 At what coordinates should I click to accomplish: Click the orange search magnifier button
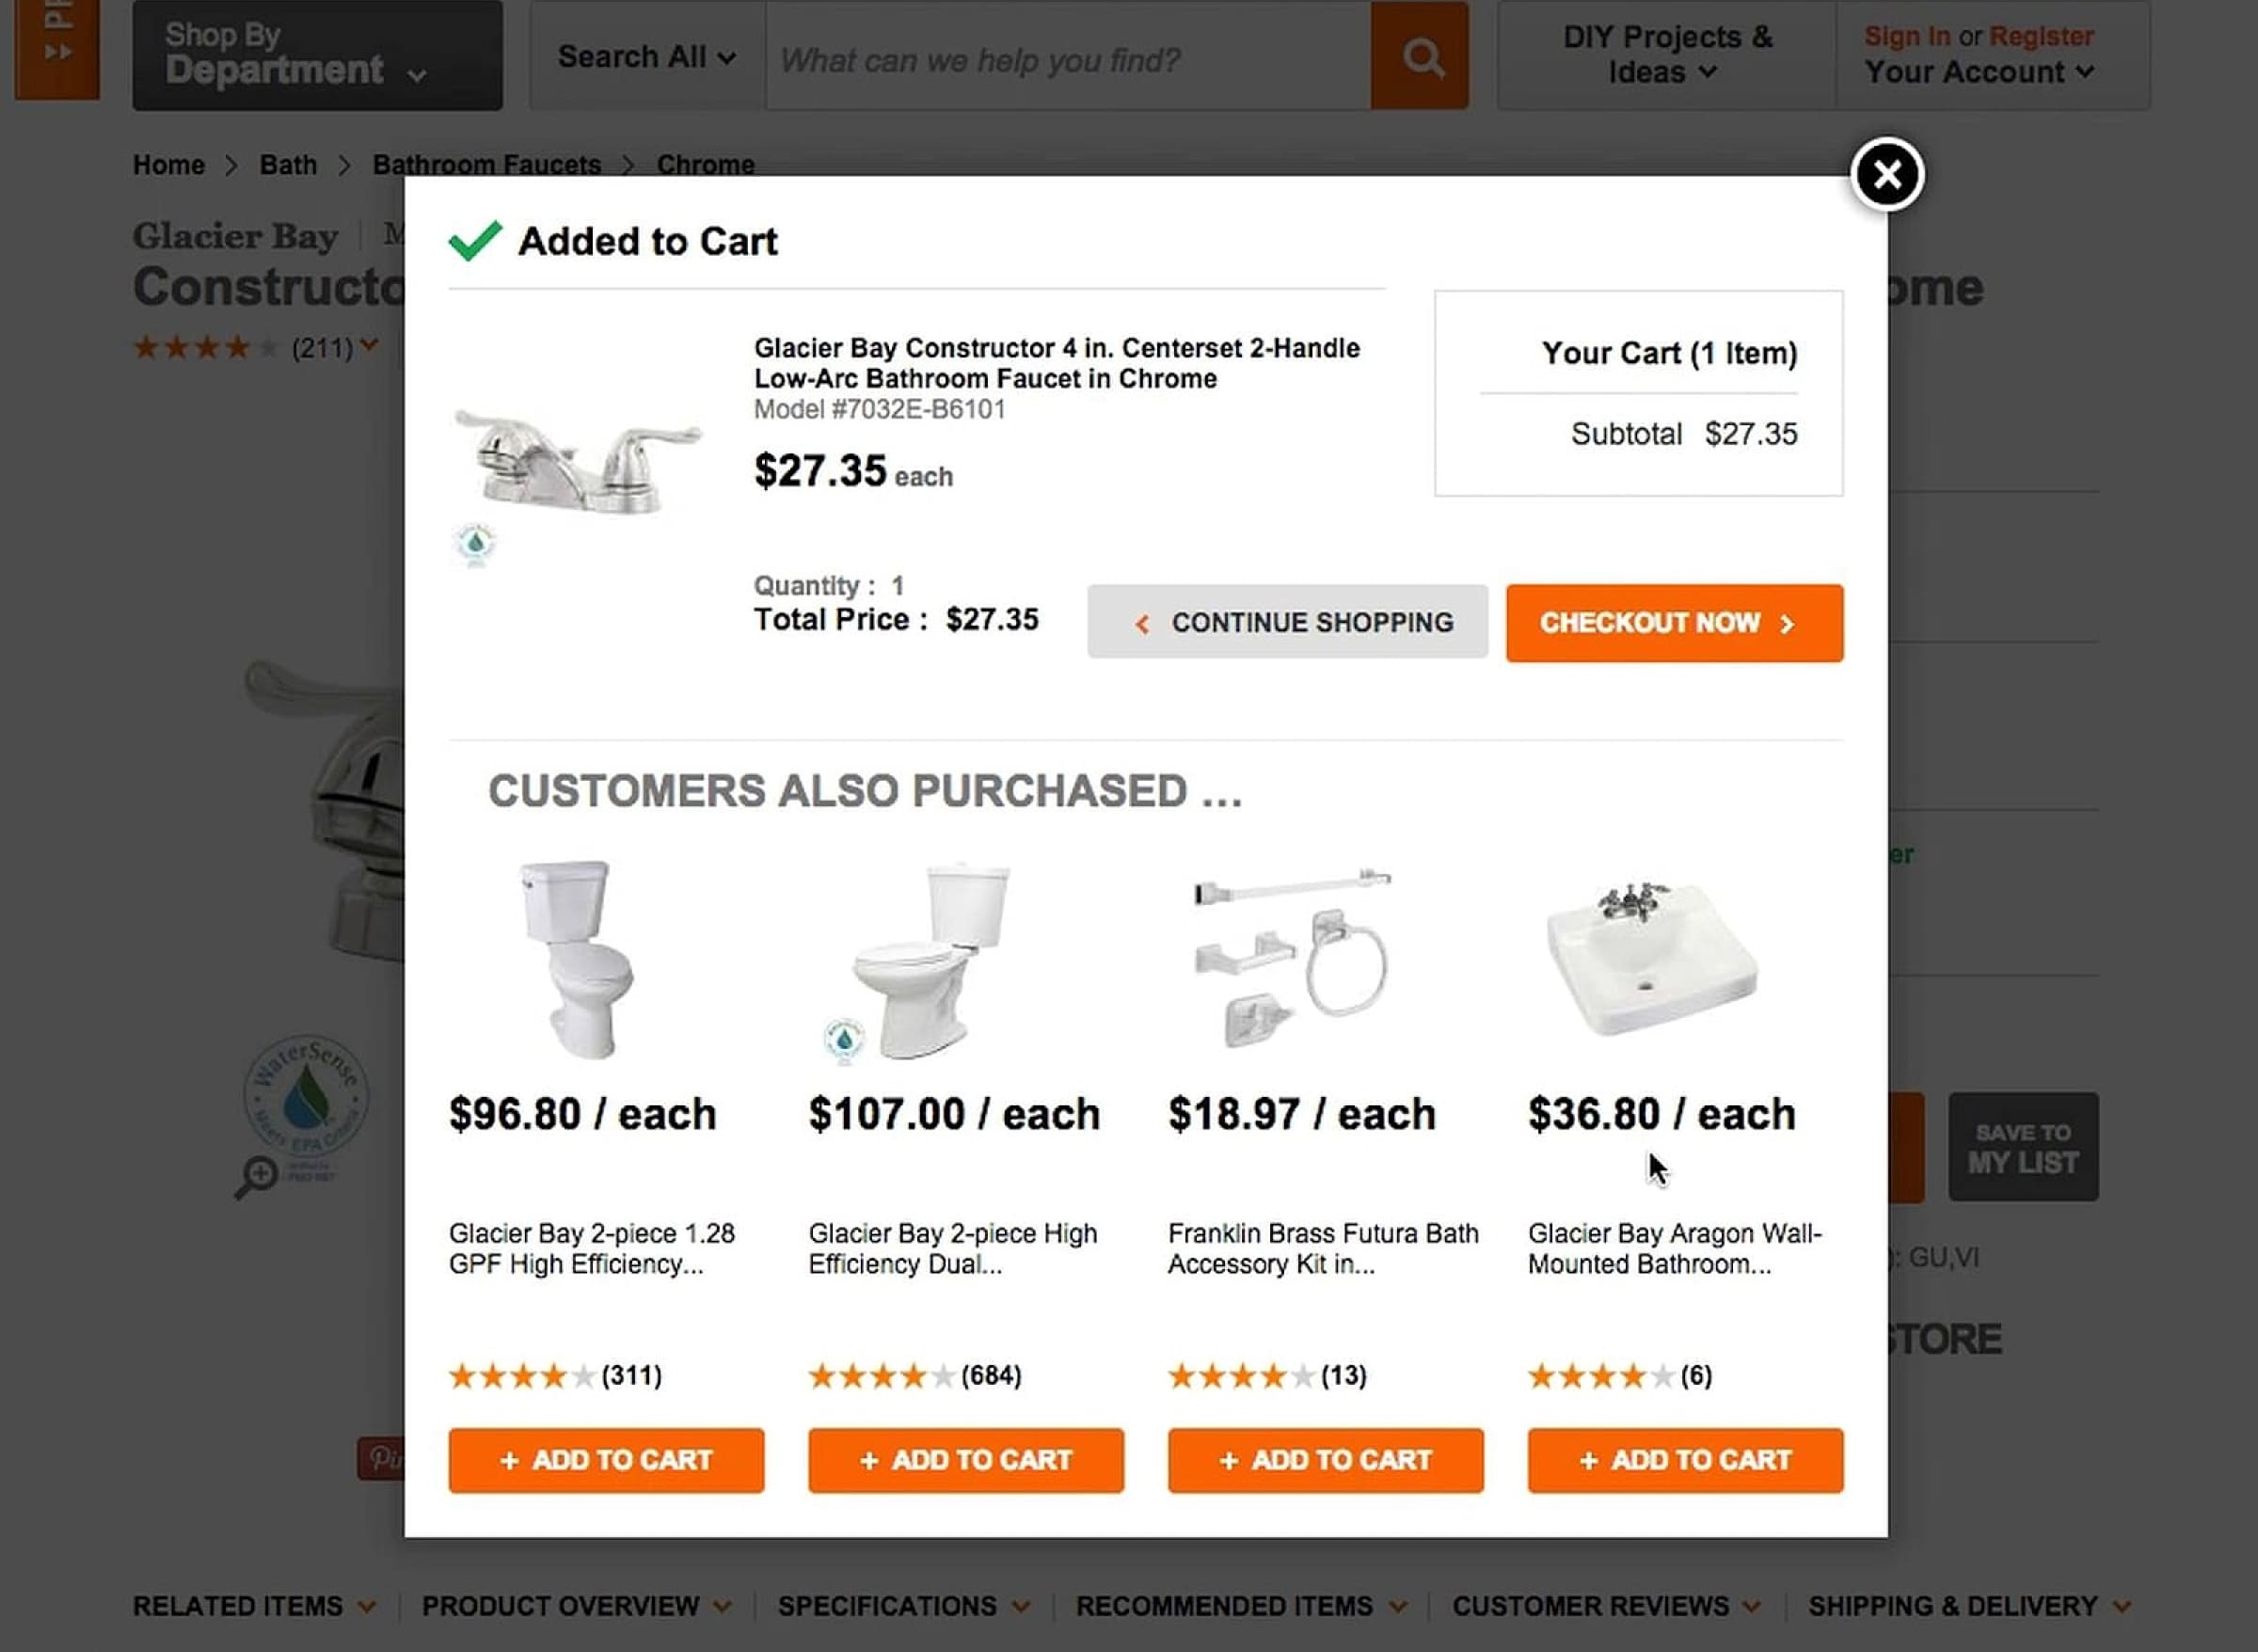[1420, 56]
